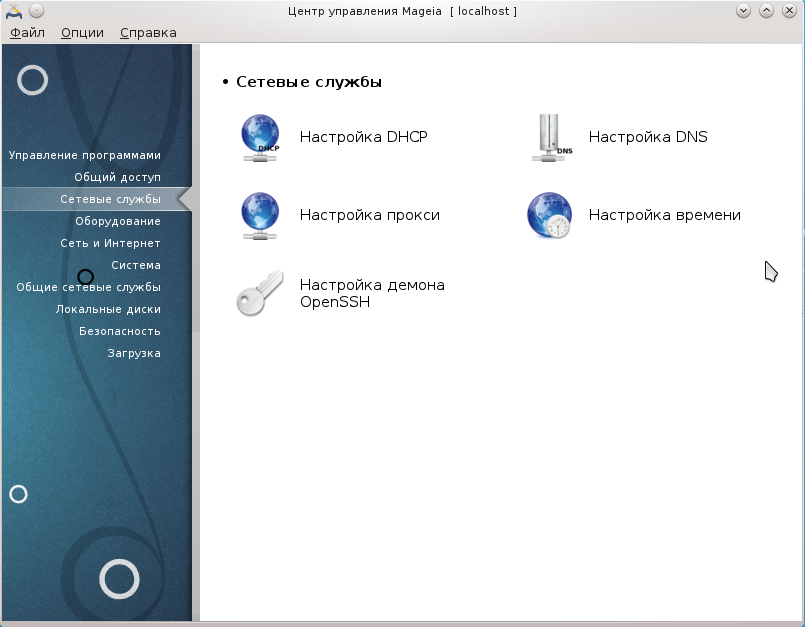
Task: Open the Файл menu
Action: (27, 32)
